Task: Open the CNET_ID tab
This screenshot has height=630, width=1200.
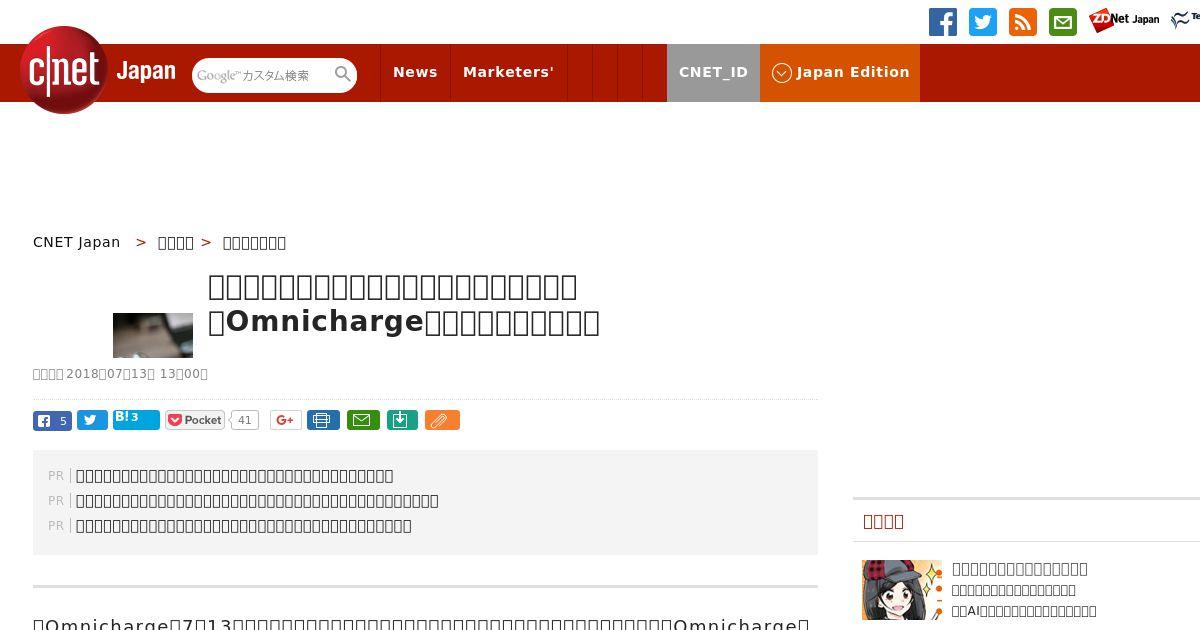Action: pos(713,73)
